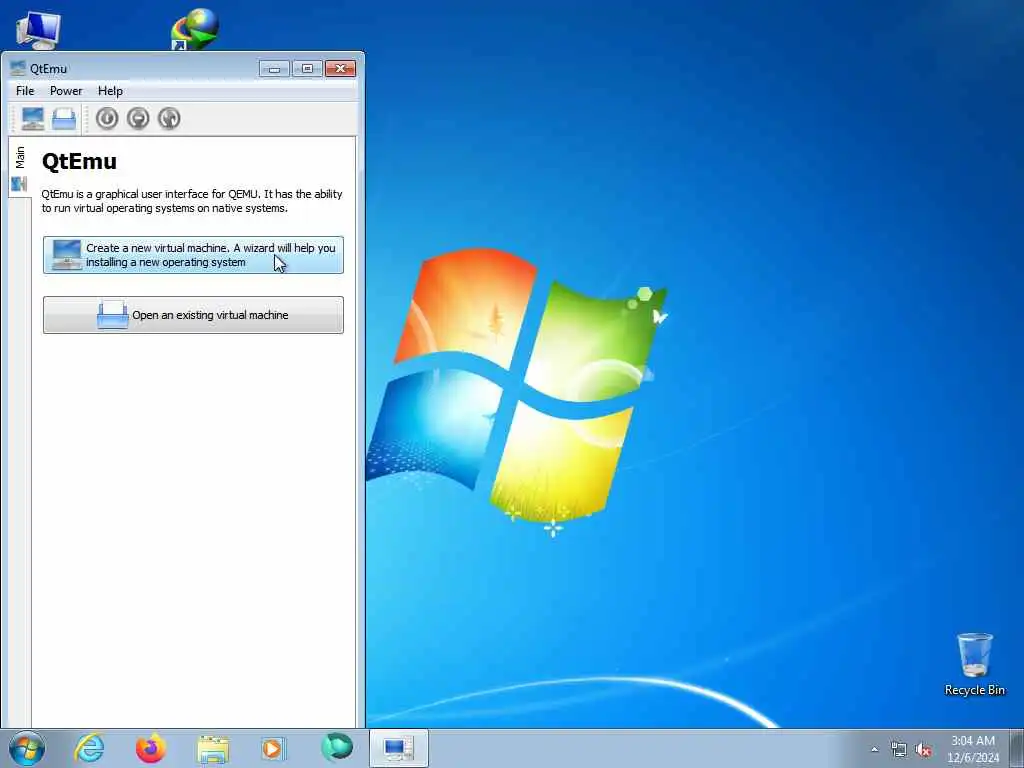The image size is (1024, 768).
Task: Select the Main vertical tab
Action: (20, 168)
